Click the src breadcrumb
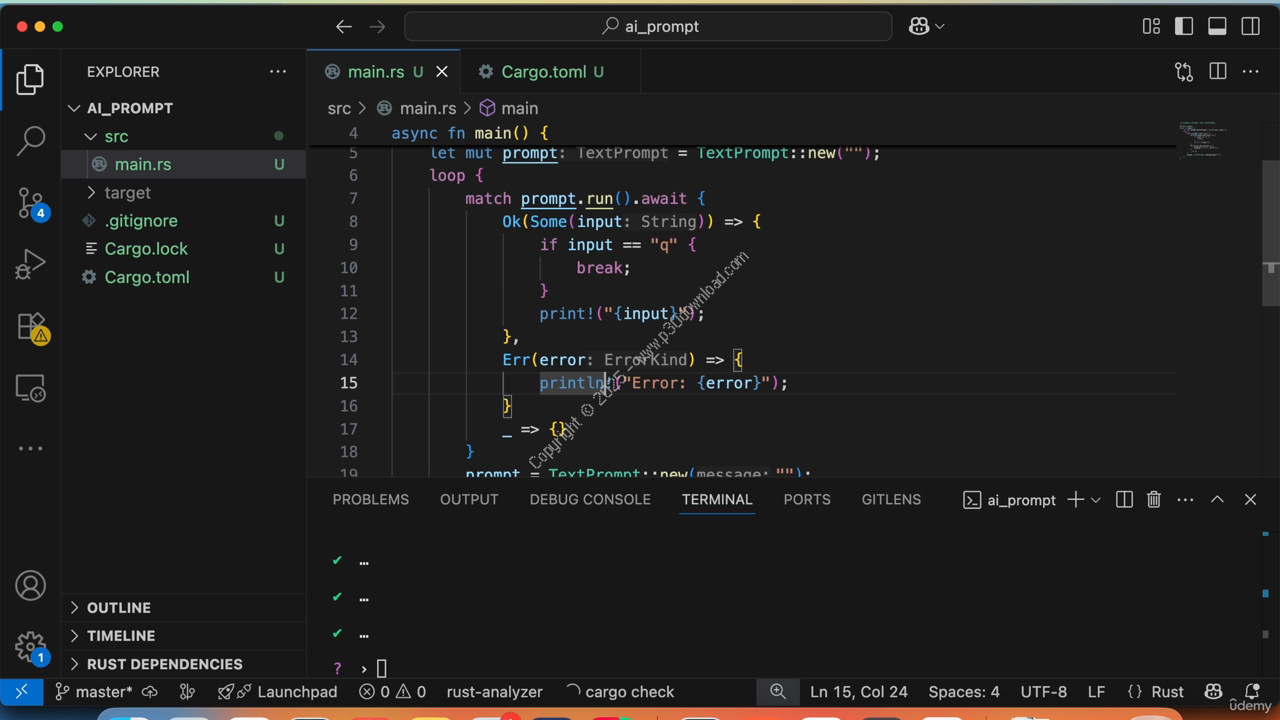Image resolution: width=1280 pixels, height=720 pixels. (x=339, y=108)
